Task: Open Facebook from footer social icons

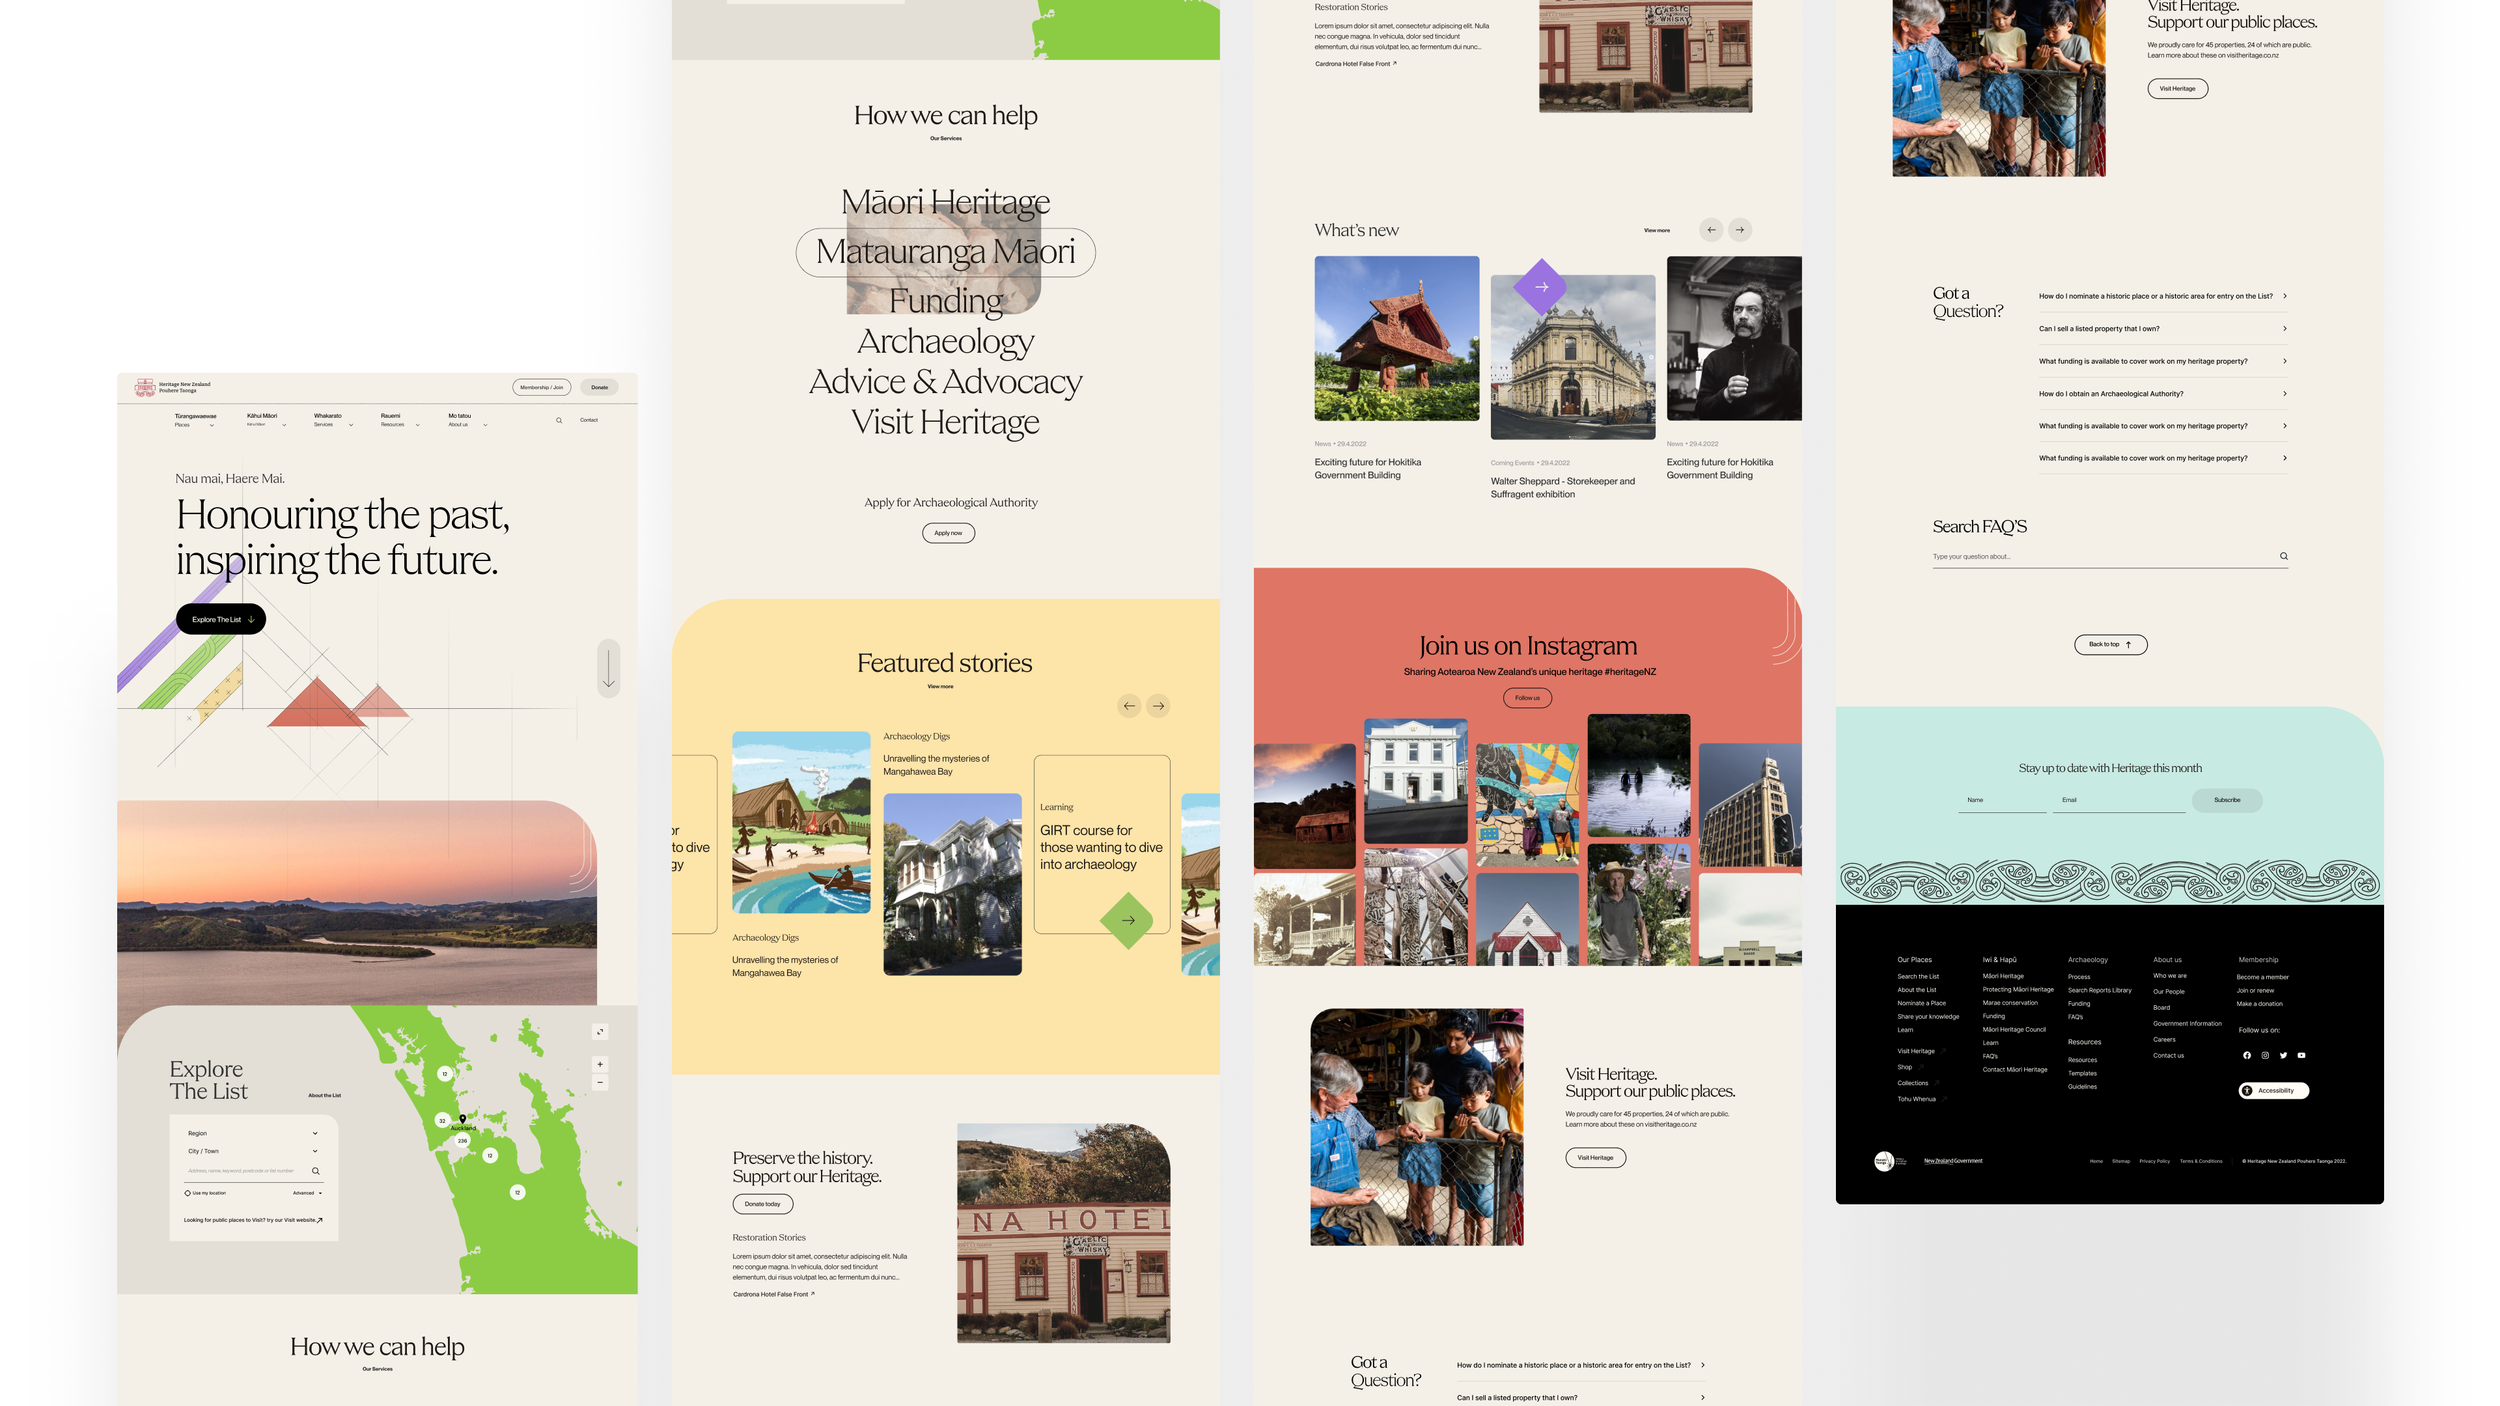Action: [2247, 1055]
